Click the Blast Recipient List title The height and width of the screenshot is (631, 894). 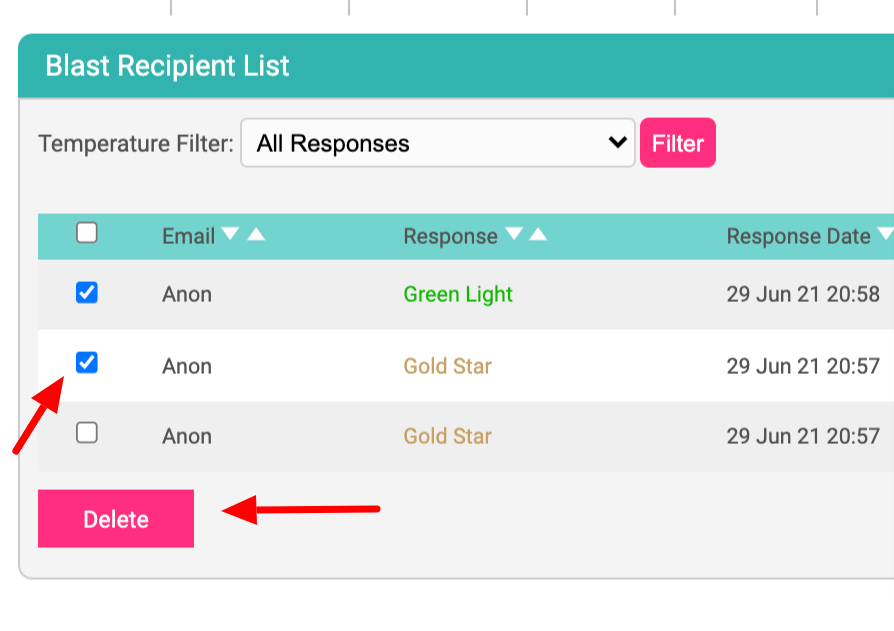click(x=167, y=66)
